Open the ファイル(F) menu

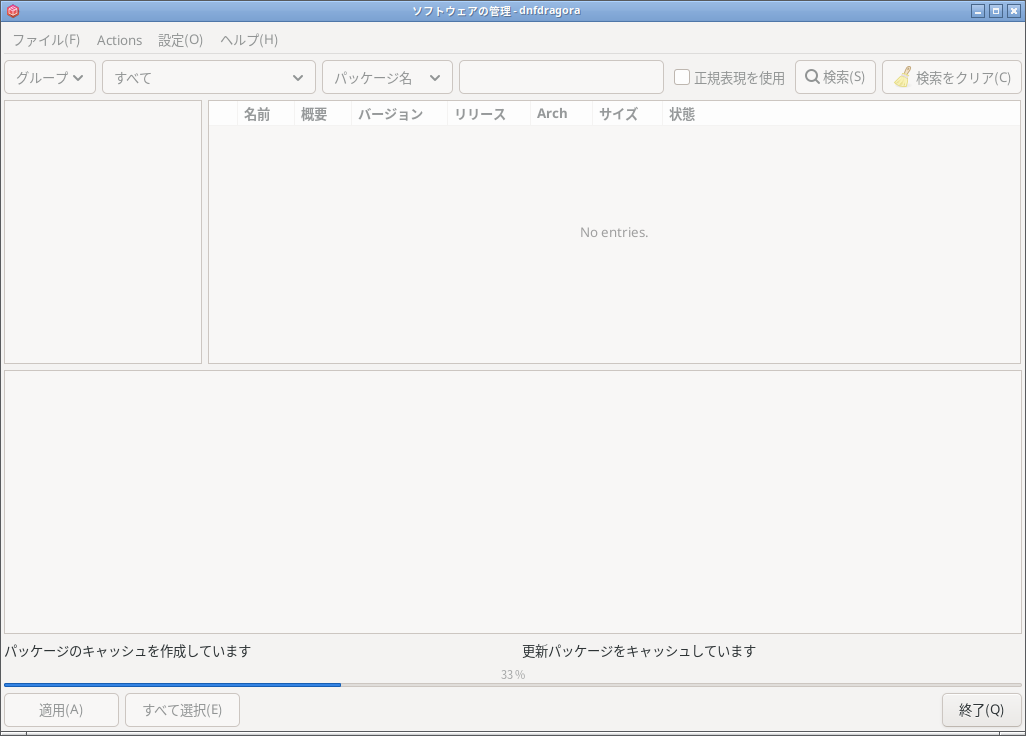point(46,40)
